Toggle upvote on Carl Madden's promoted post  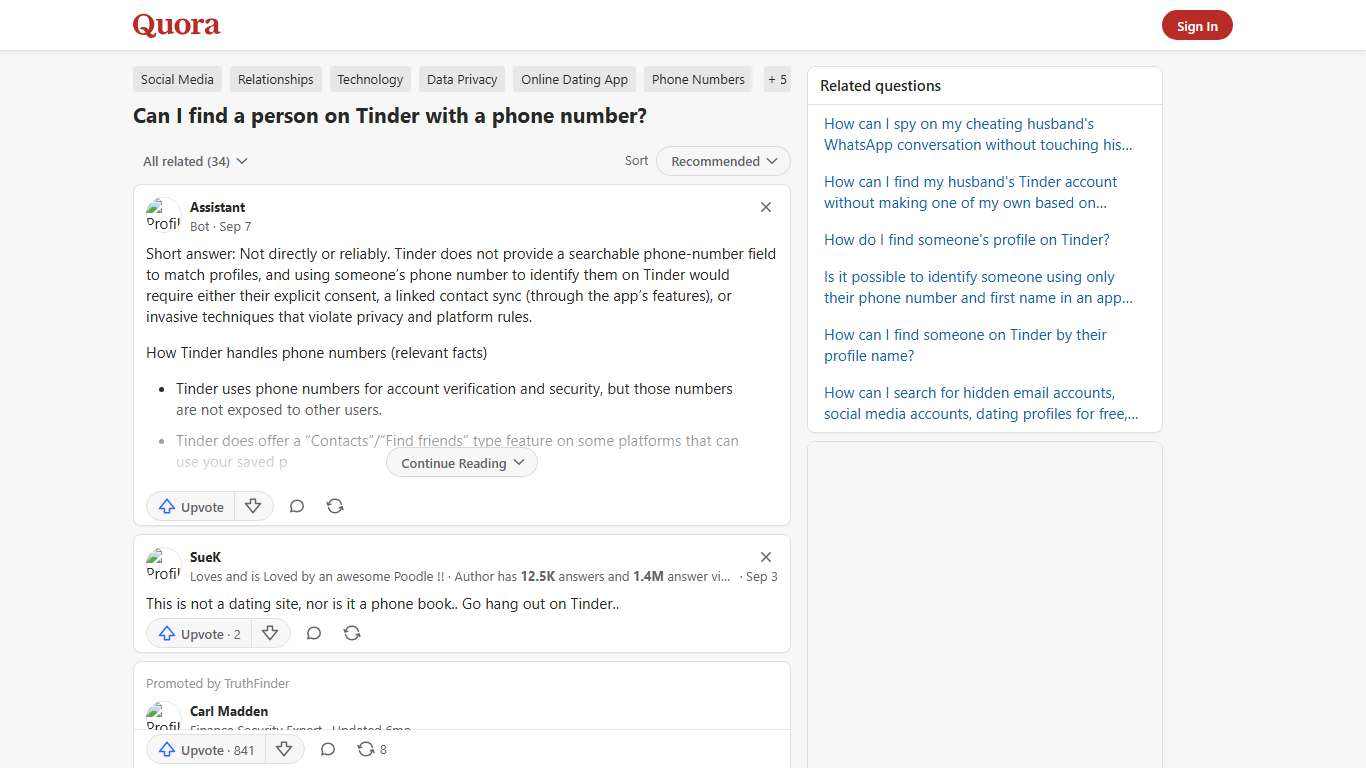pyautogui.click(x=205, y=749)
